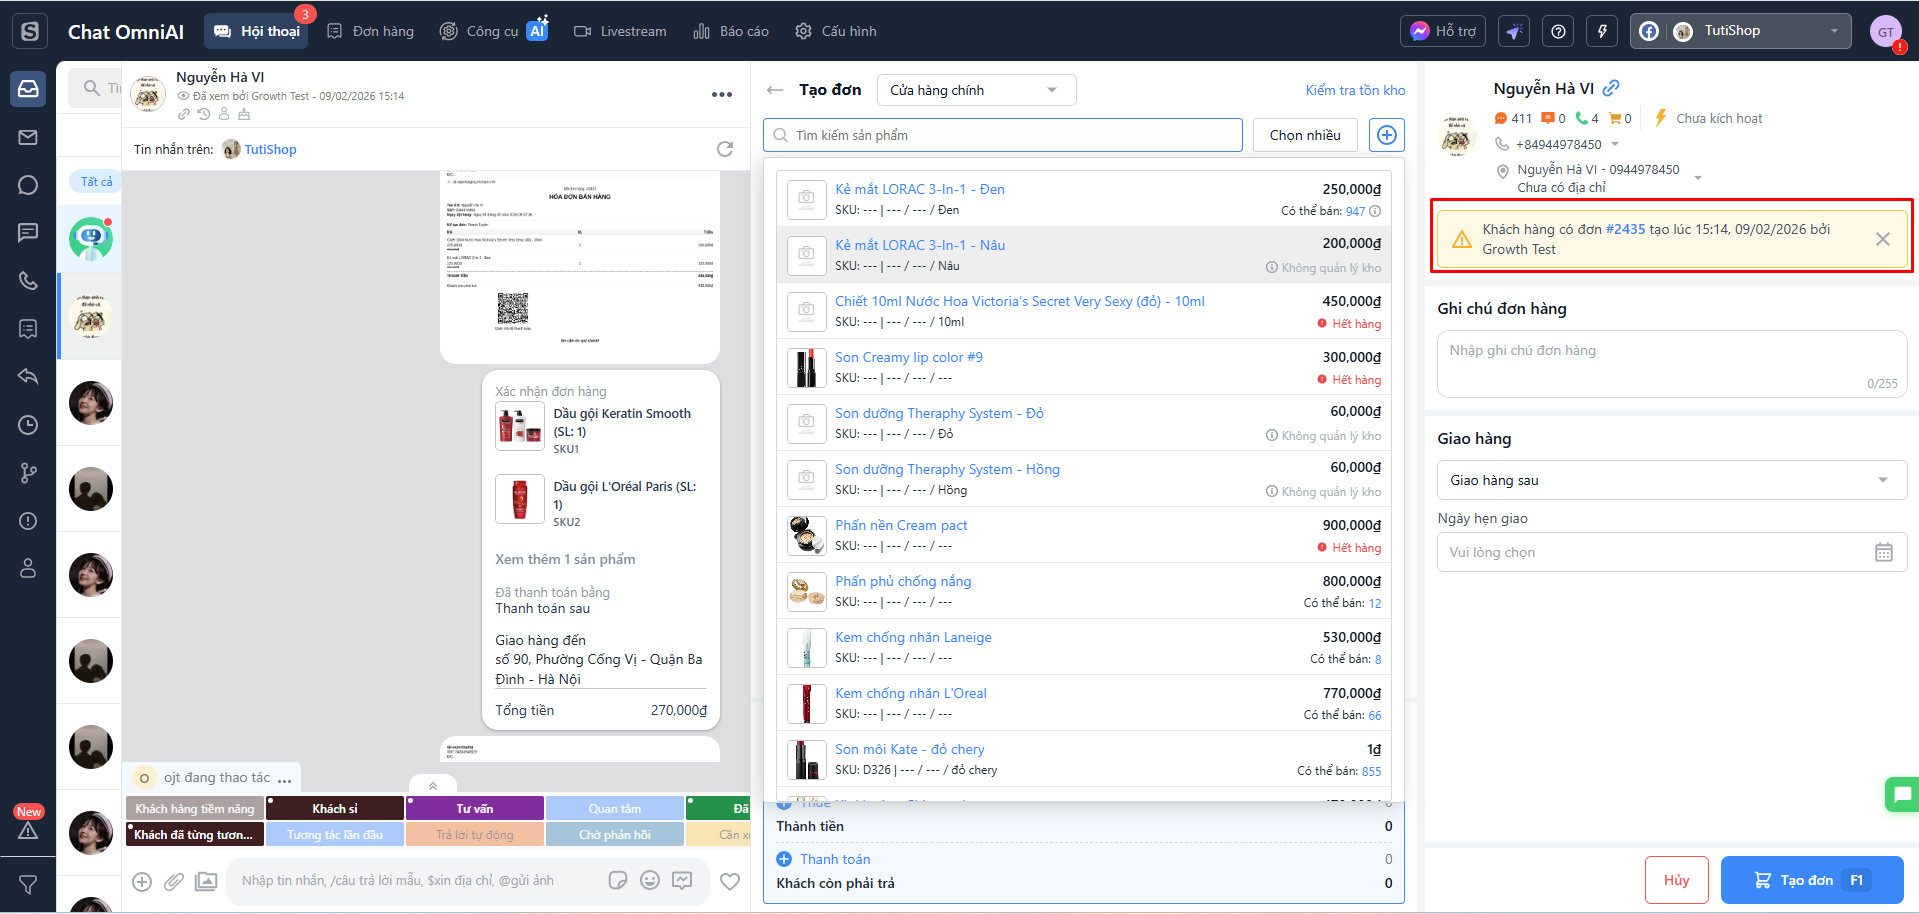Dismiss the order #2435 warning notice

pos(1882,239)
